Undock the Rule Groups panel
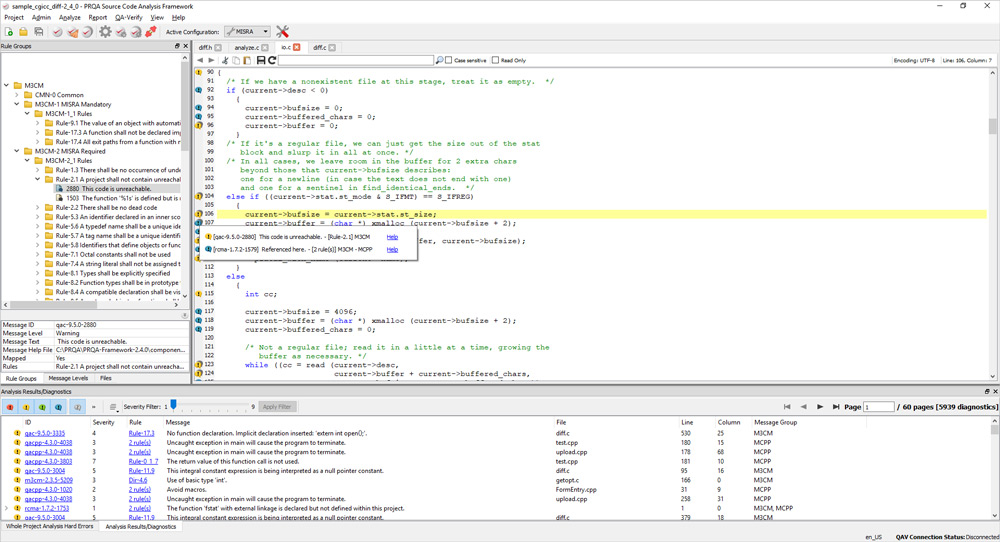1000x542 pixels. coord(177,46)
